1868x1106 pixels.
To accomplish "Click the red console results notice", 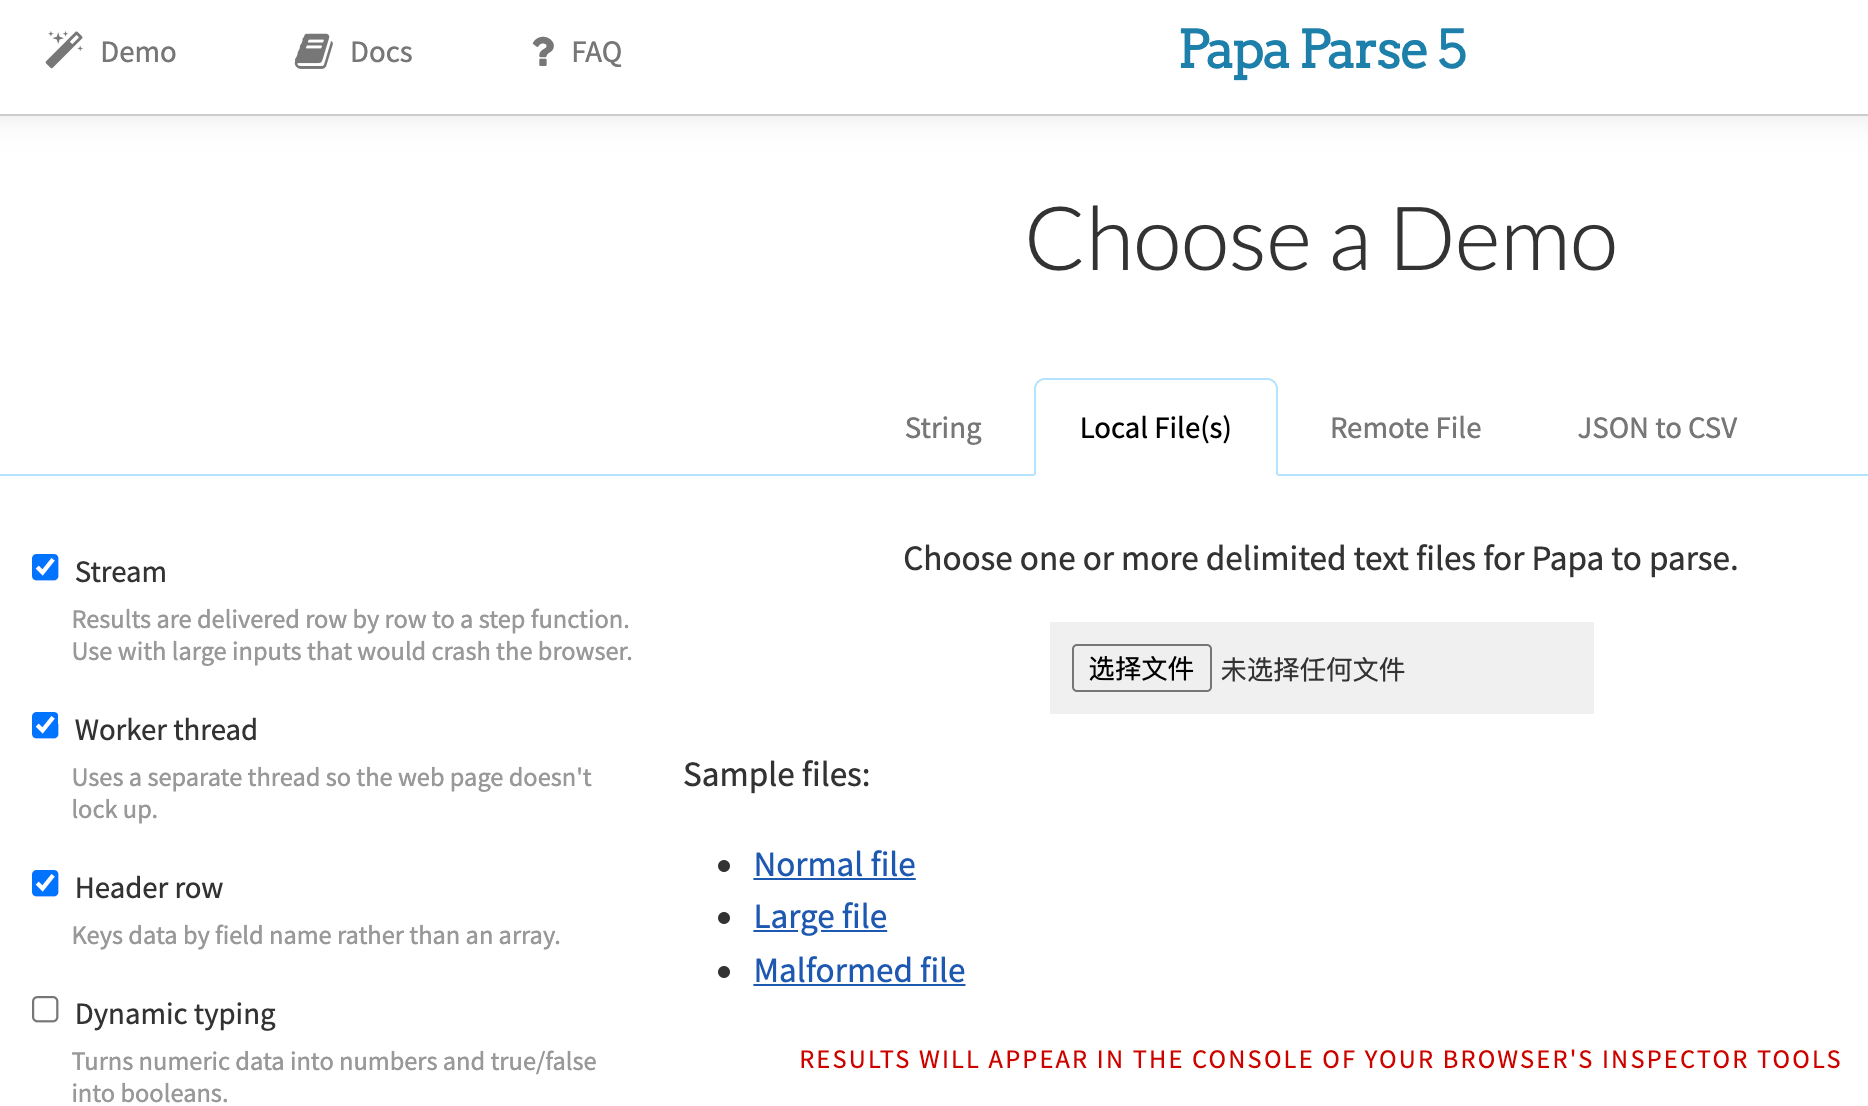I will 1320,1060.
